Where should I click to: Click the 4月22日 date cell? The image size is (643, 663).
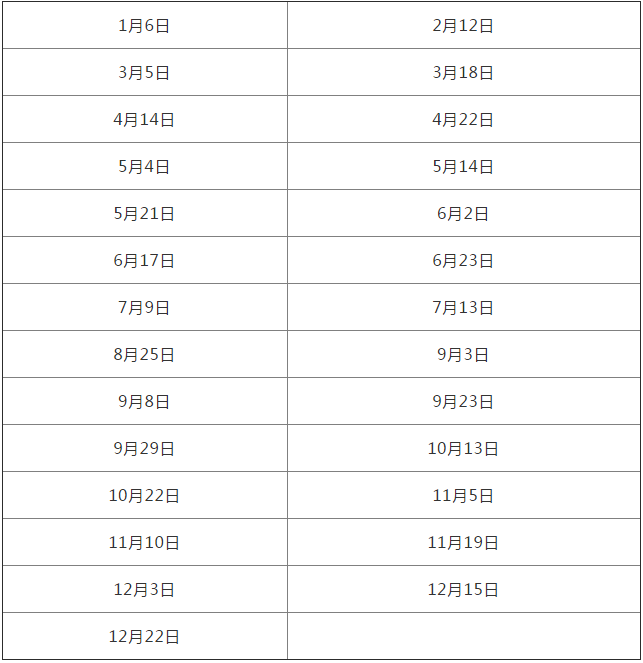464,119
